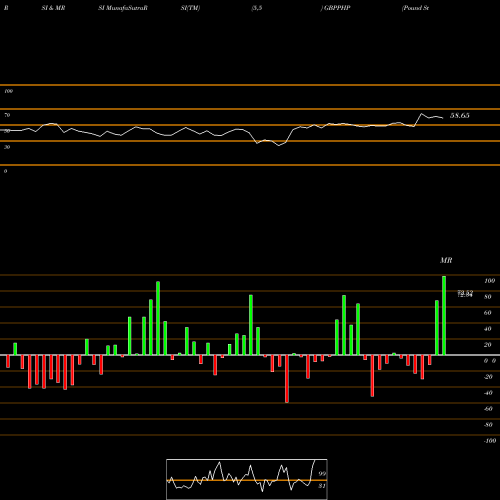This screenshot has width=500, height=500.
Task: Click the MR axis label -100
Action: click(490, 441)
